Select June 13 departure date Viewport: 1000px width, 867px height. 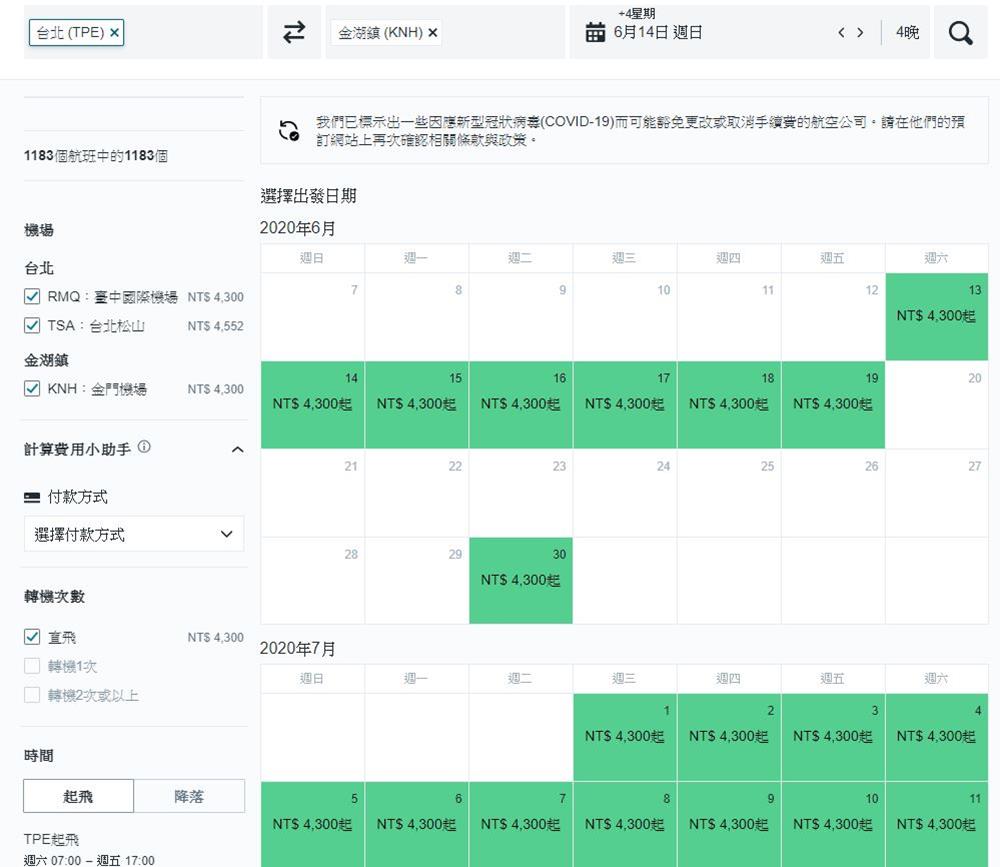click(x=936, y=316)
